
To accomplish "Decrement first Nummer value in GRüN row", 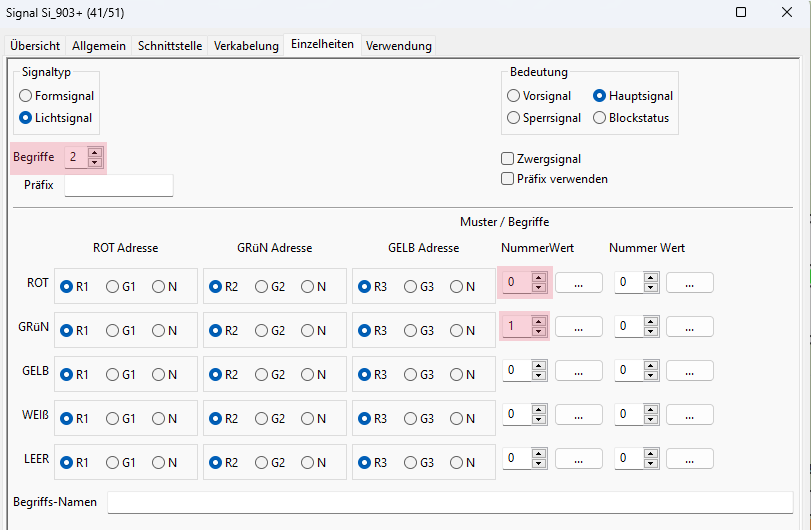I will [x=539, y=332].
